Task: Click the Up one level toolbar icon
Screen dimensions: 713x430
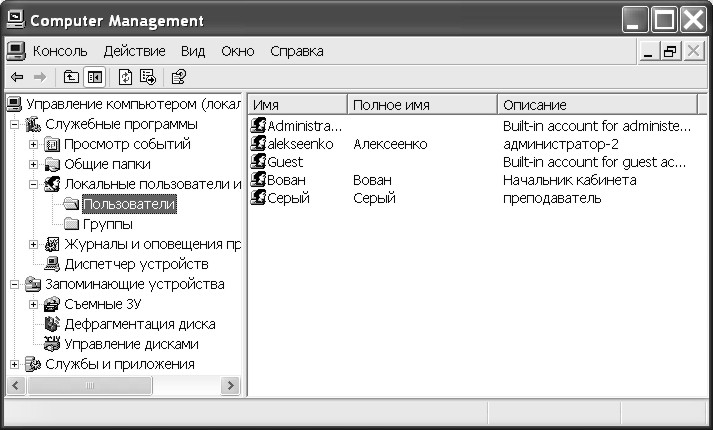Action: click(70, 77)
